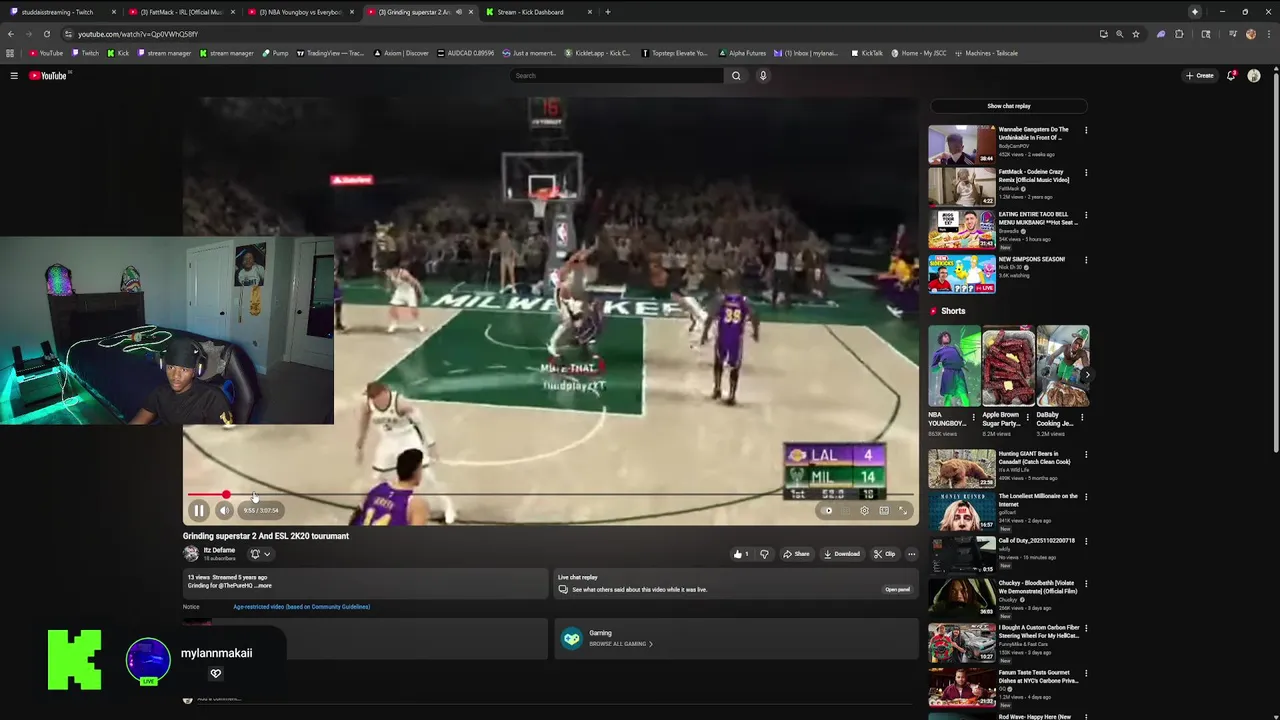
Task: Seek using the red video progress bar
Action: pos(550,495)
